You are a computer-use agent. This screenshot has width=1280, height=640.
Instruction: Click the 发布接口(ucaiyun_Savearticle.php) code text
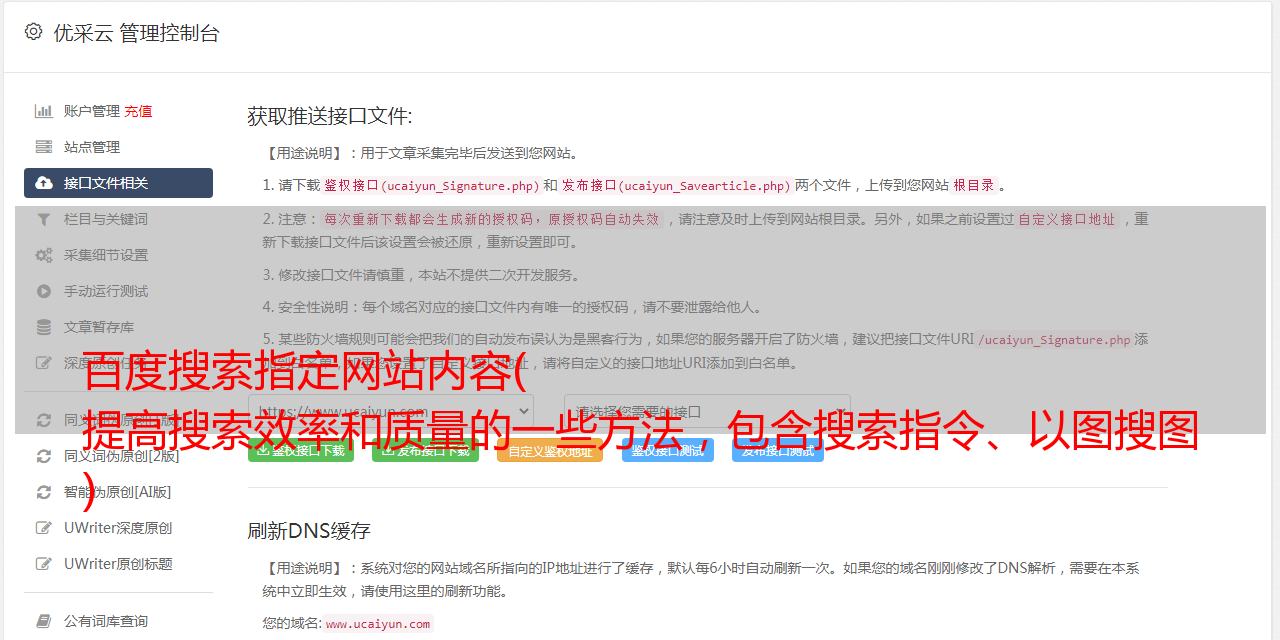pos(676,185)
